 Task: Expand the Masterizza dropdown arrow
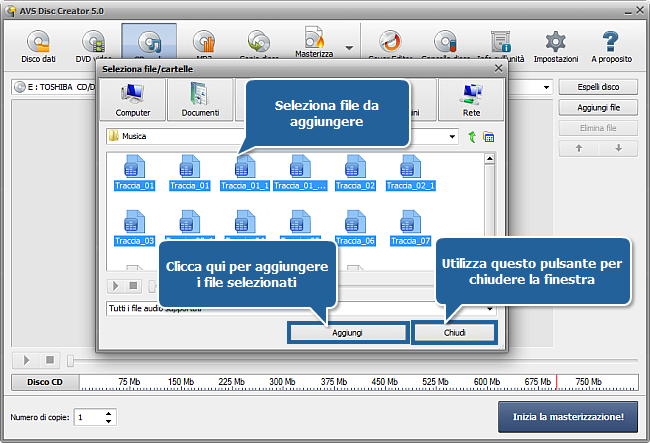coord(349,47)
